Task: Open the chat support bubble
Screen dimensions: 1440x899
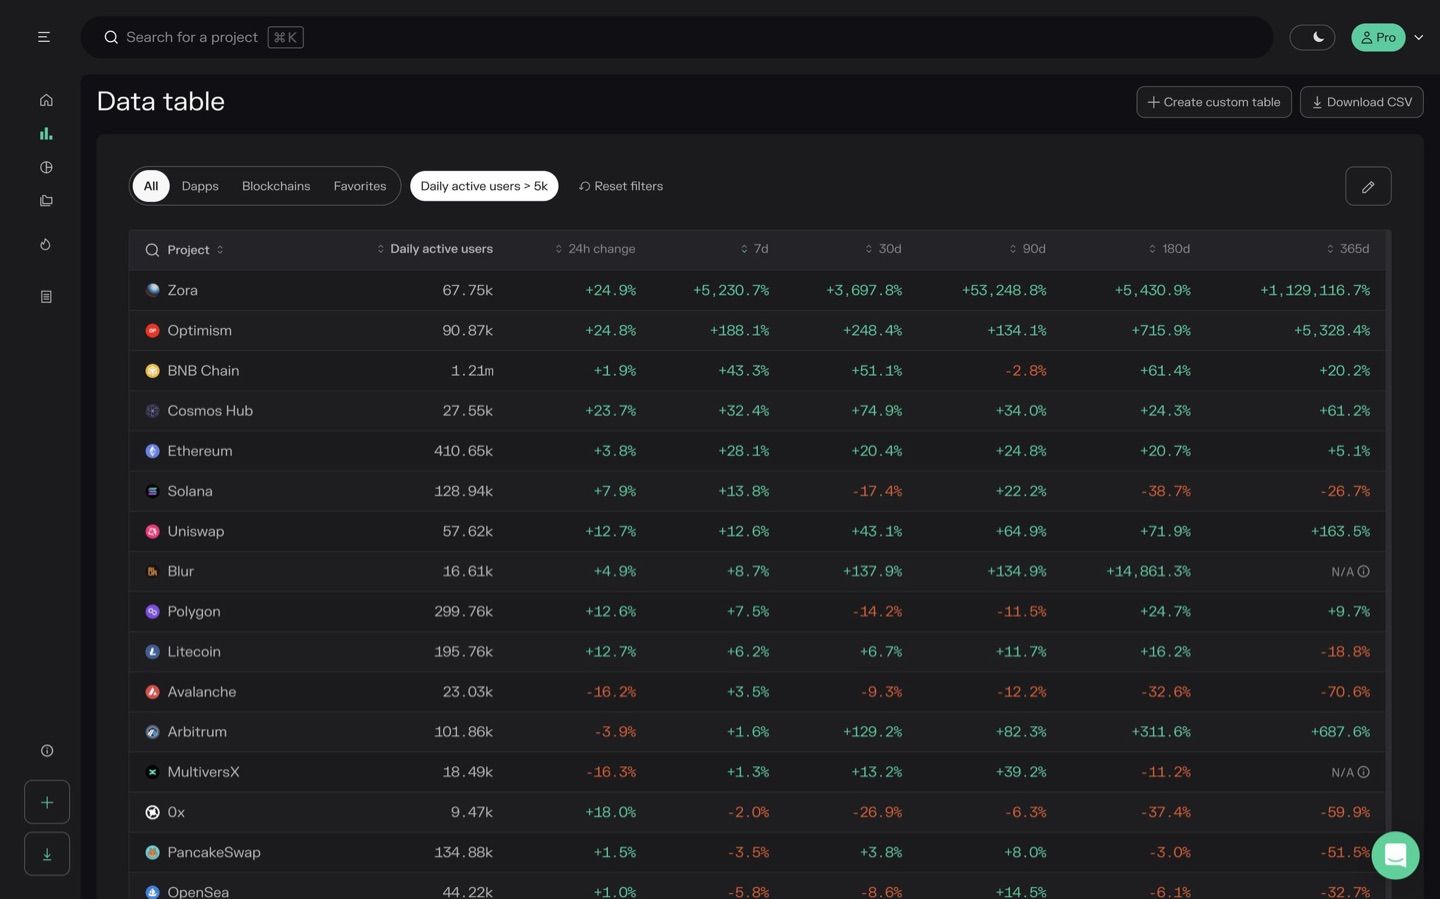Action: click(x=1396, y=856)
